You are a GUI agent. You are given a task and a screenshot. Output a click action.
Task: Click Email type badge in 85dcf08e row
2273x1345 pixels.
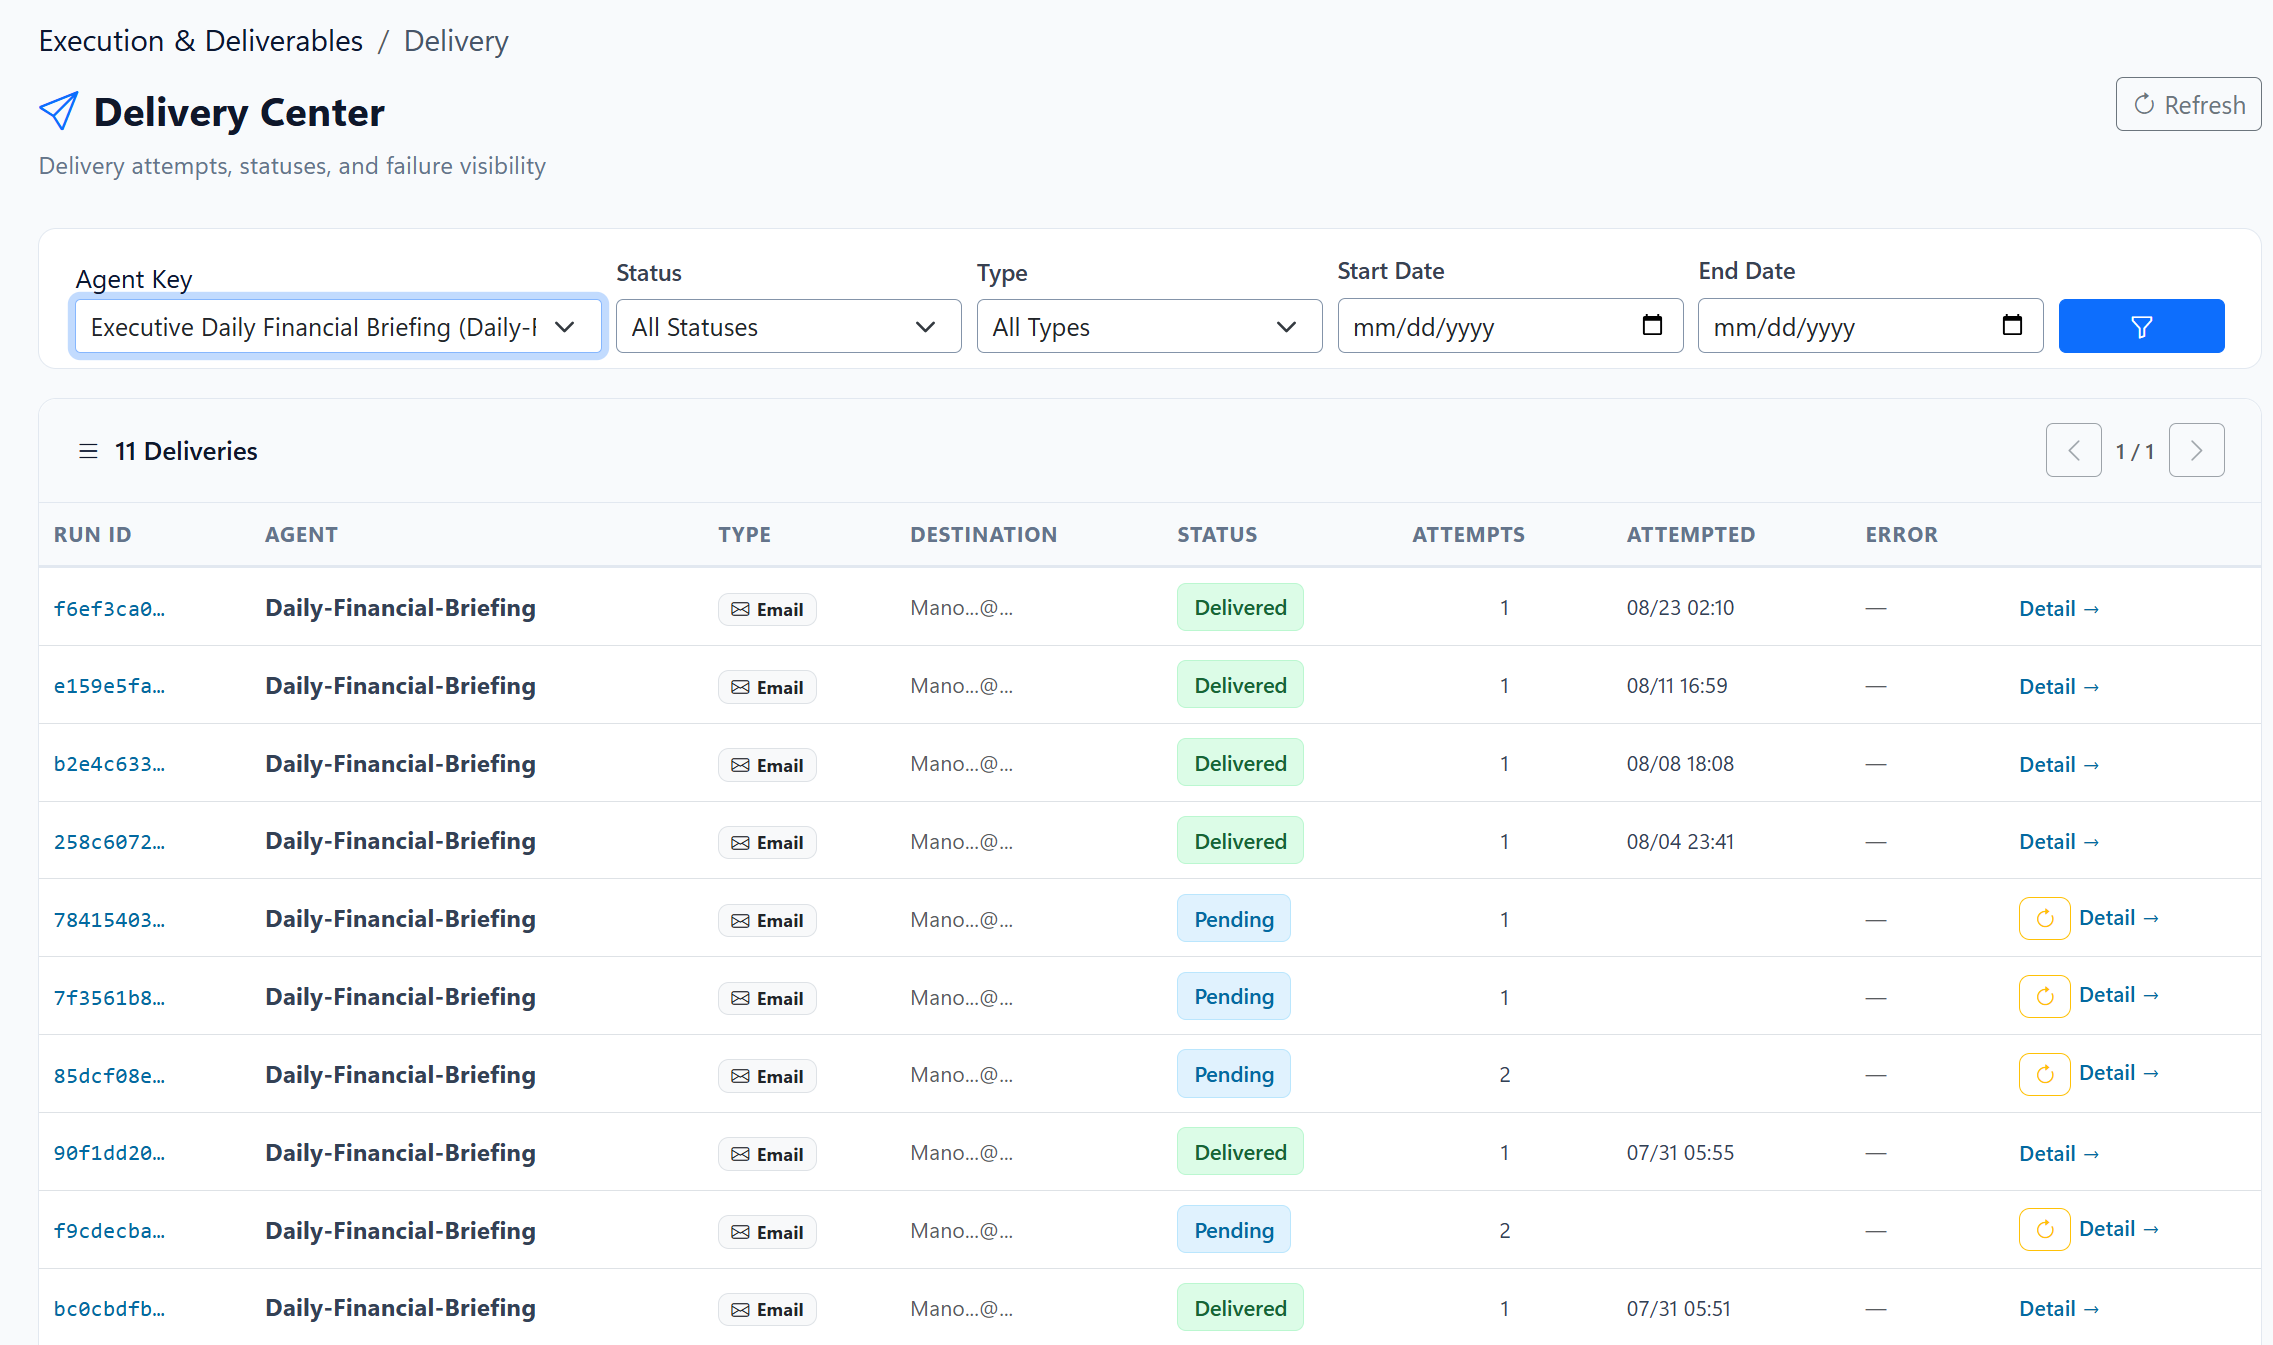coord(767,1076)
